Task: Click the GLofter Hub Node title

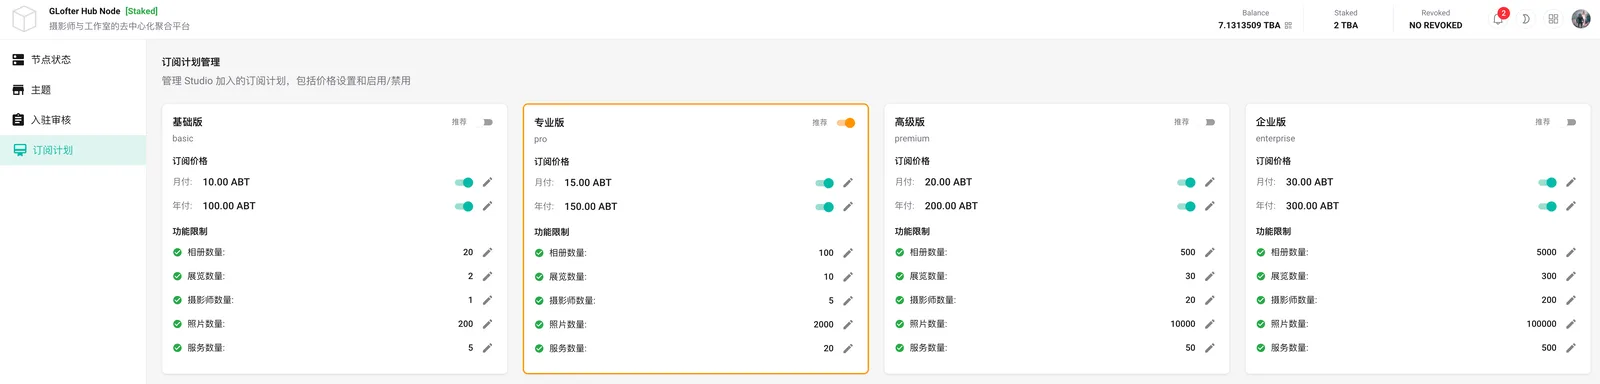Action: coord(84,11)
